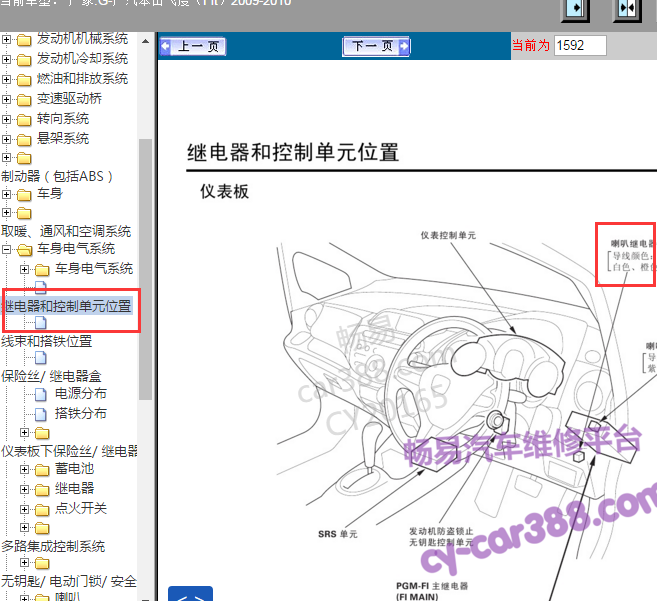Open document icon next to 搭铁分布

[41, 414]
